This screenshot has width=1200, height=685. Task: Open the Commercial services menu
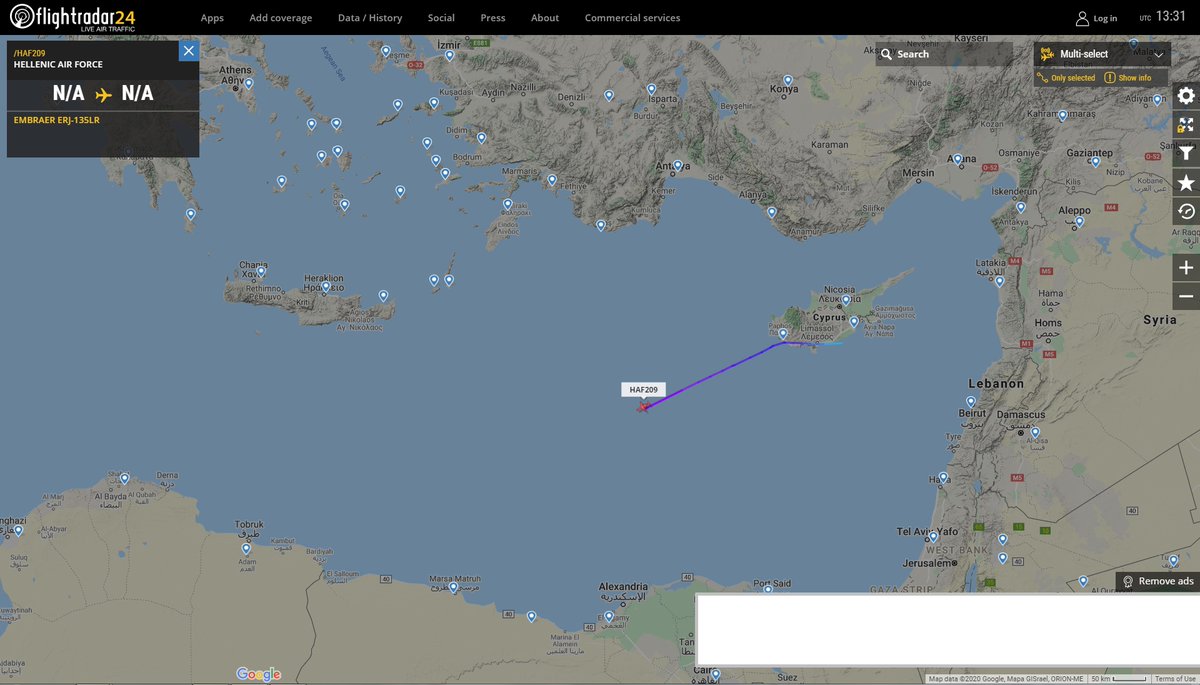(632, 18)
